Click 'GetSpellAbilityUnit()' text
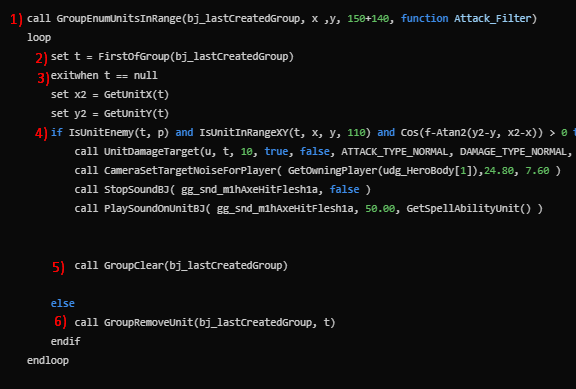 pyautogui.click(x=469, y=209)
